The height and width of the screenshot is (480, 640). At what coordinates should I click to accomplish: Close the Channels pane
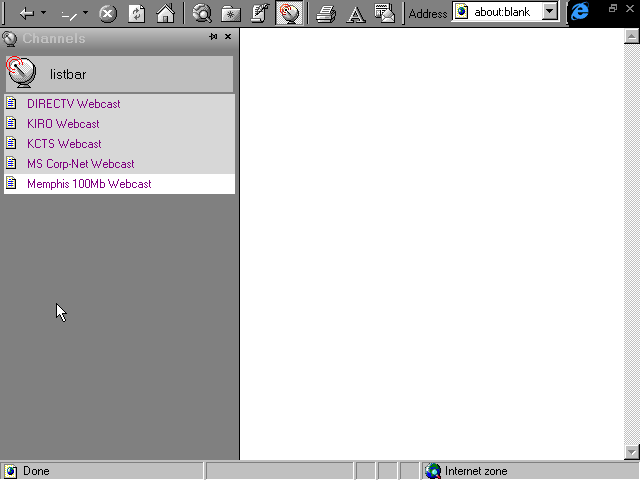(228, 37)
